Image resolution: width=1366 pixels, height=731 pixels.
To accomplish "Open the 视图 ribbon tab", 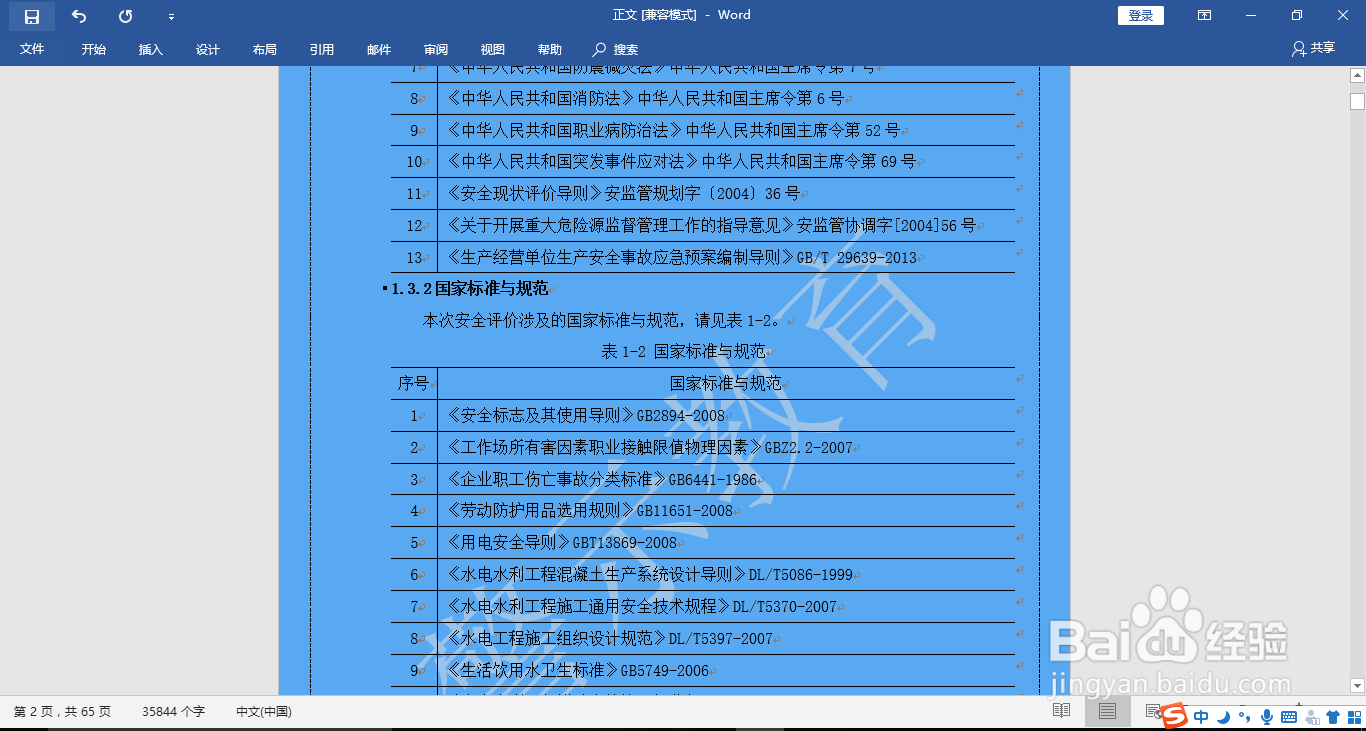I will pos(492,49).
